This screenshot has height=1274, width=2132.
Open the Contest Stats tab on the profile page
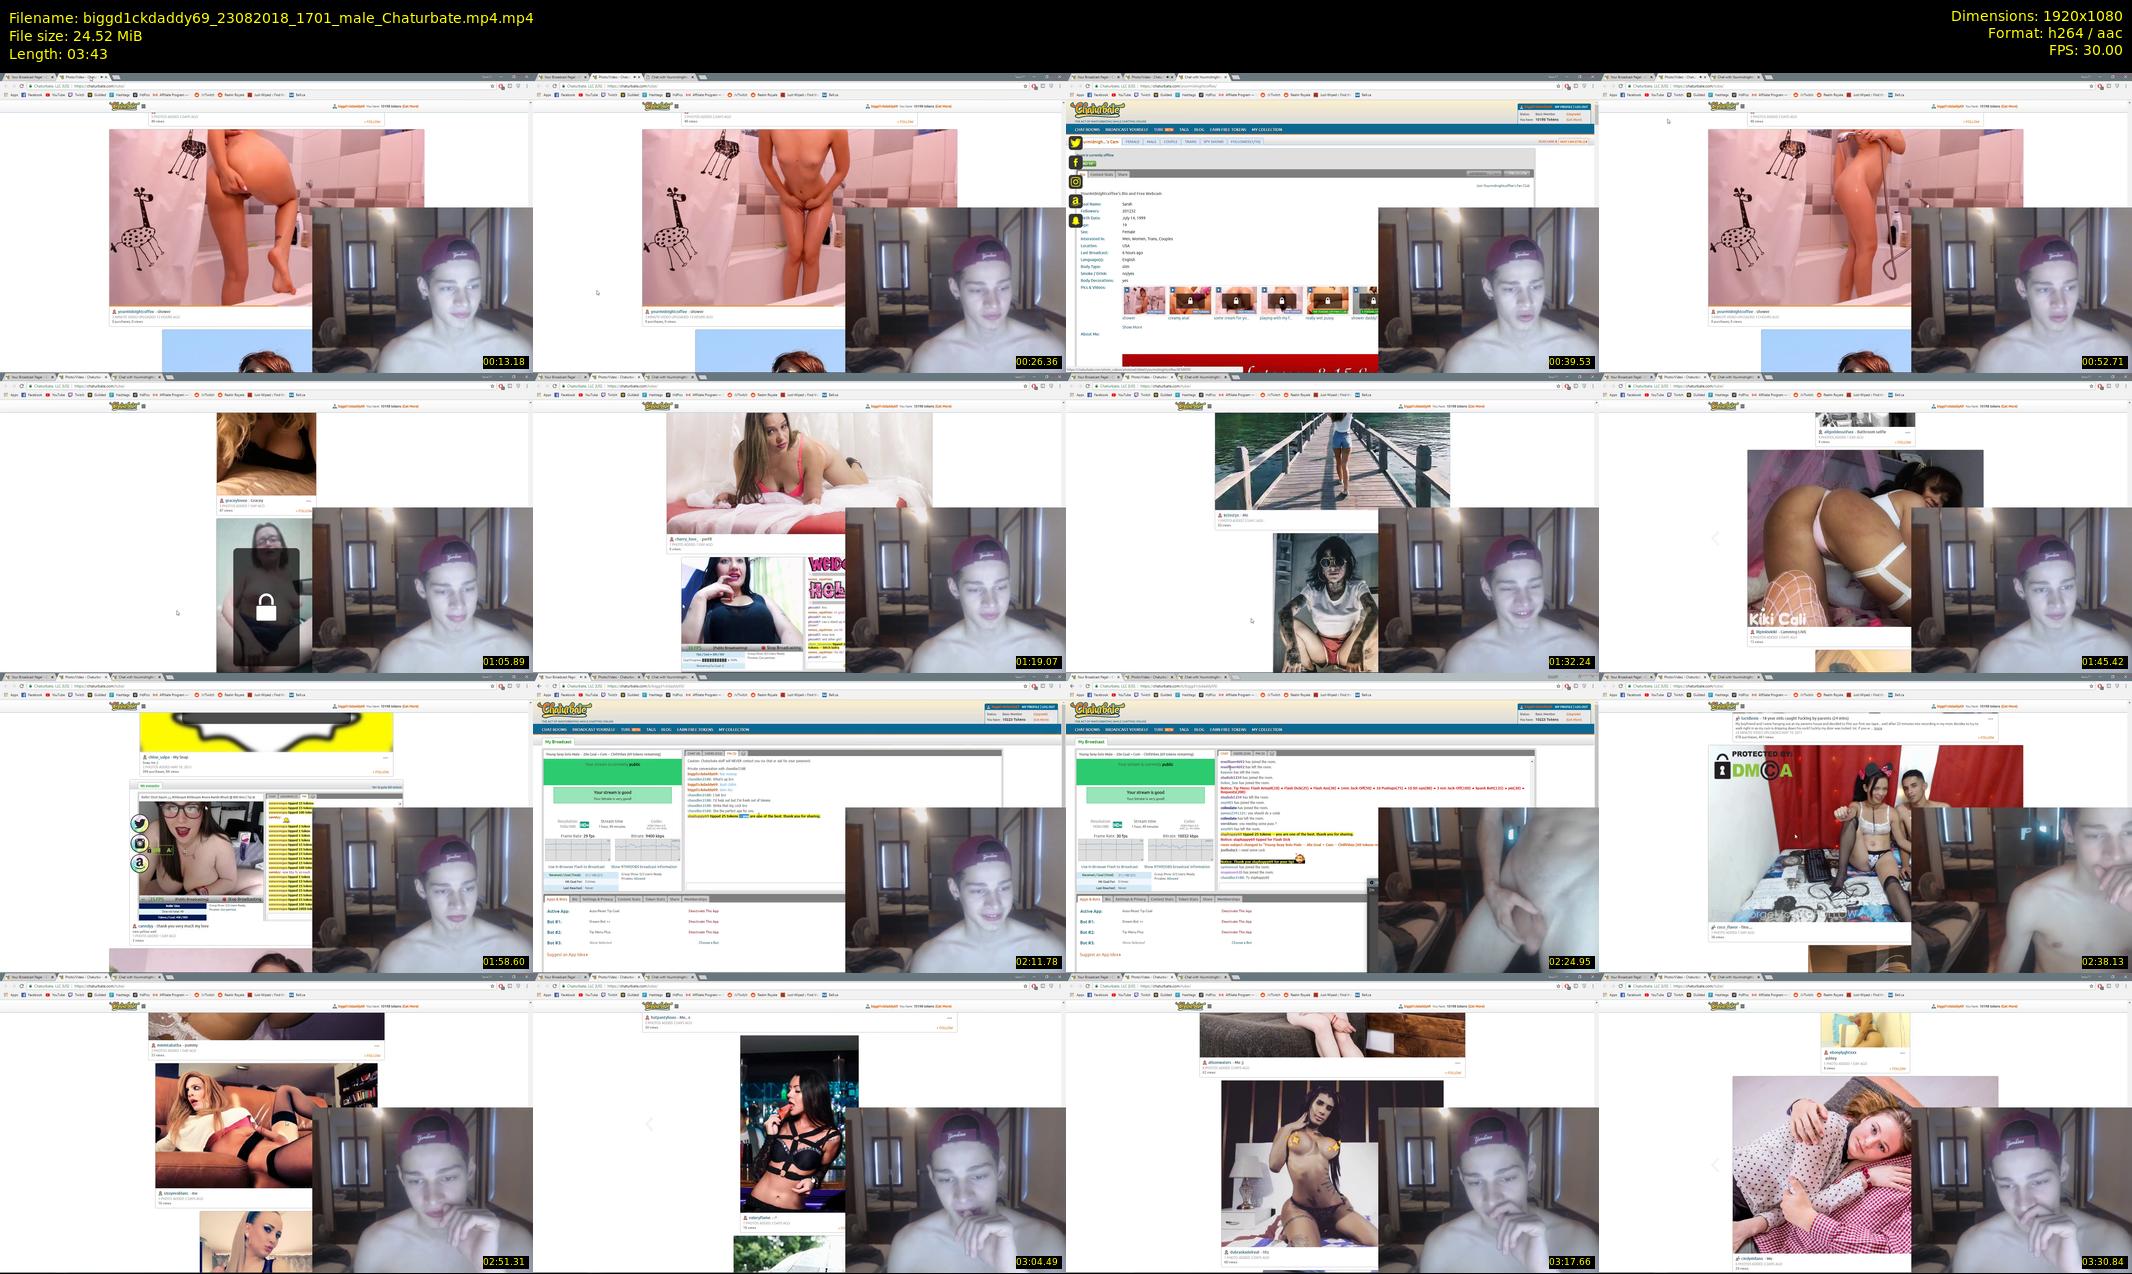point(1103,174)
